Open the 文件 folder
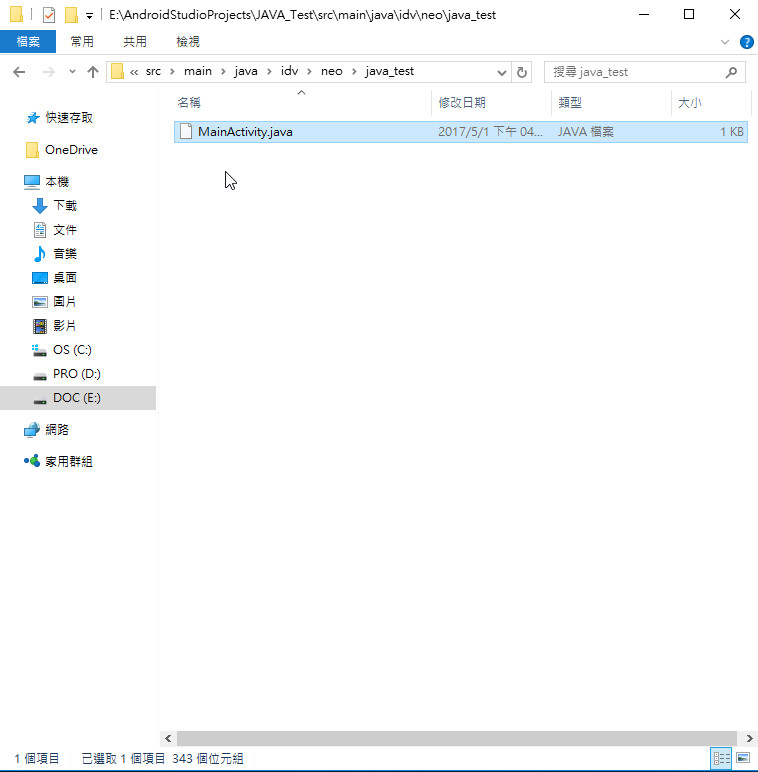758x772 pixels. click(x=65, y=229)
